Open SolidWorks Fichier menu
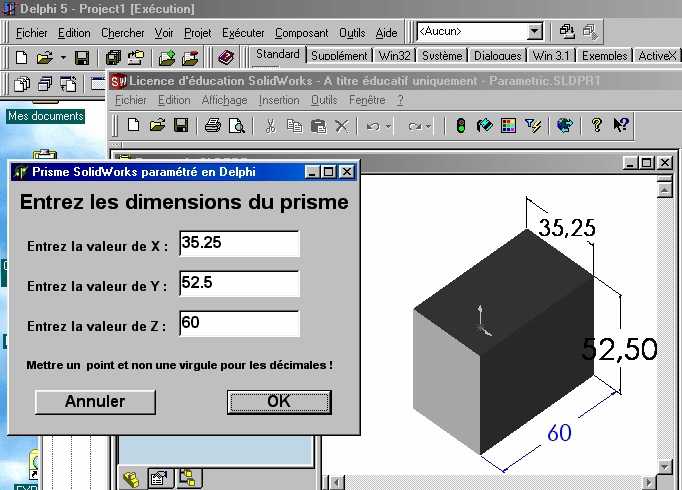Viewport: 682px width, 490px height. (x=130, y=100)
